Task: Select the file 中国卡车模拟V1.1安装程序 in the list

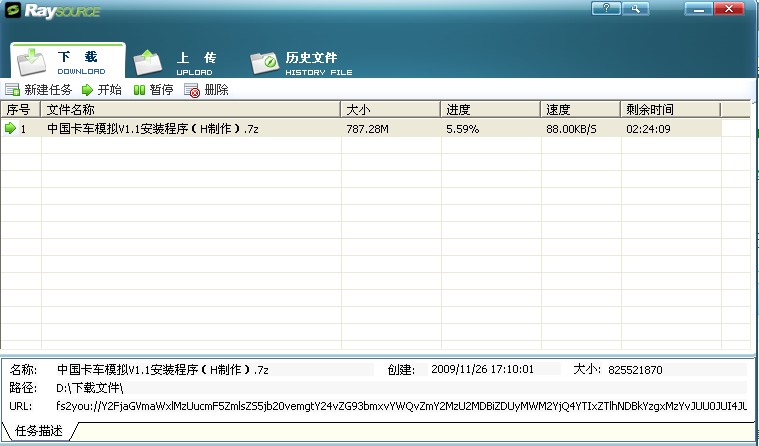Action: coord(152,129)
